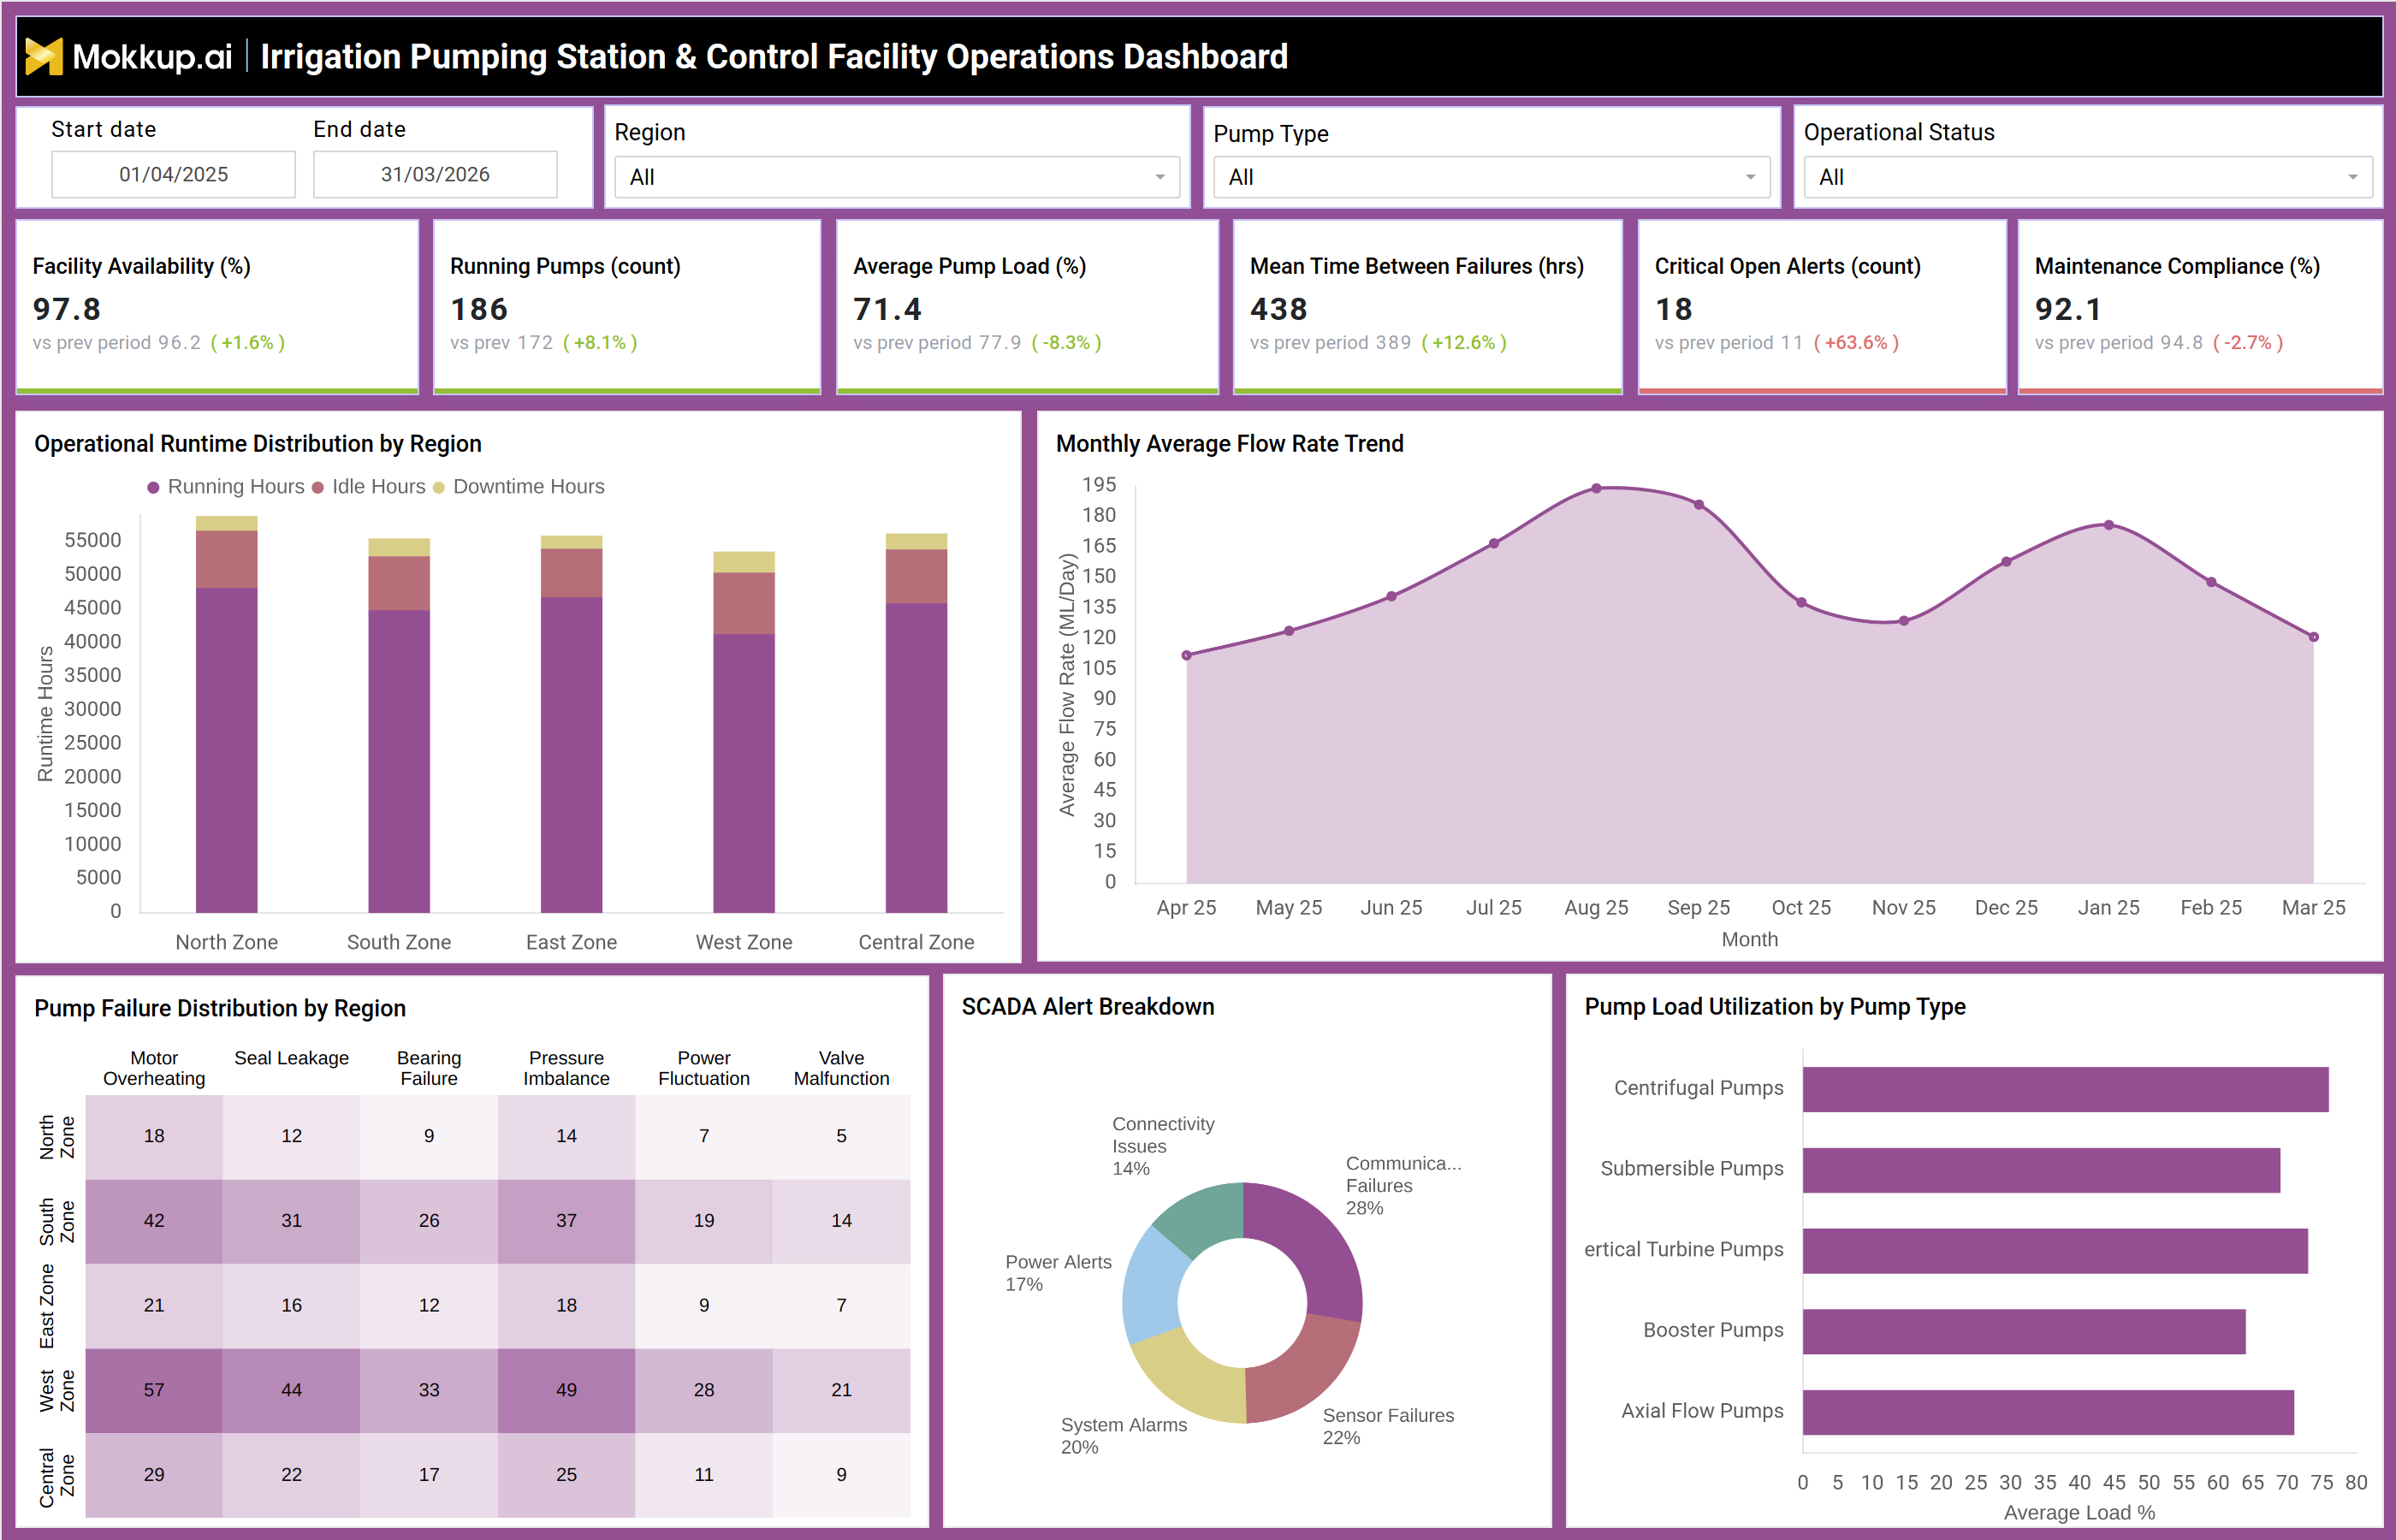Click the Jan 25 flow rate data point
Image resolution: width=2396 pixels, height=1540 pixels.
point(2108,525)
